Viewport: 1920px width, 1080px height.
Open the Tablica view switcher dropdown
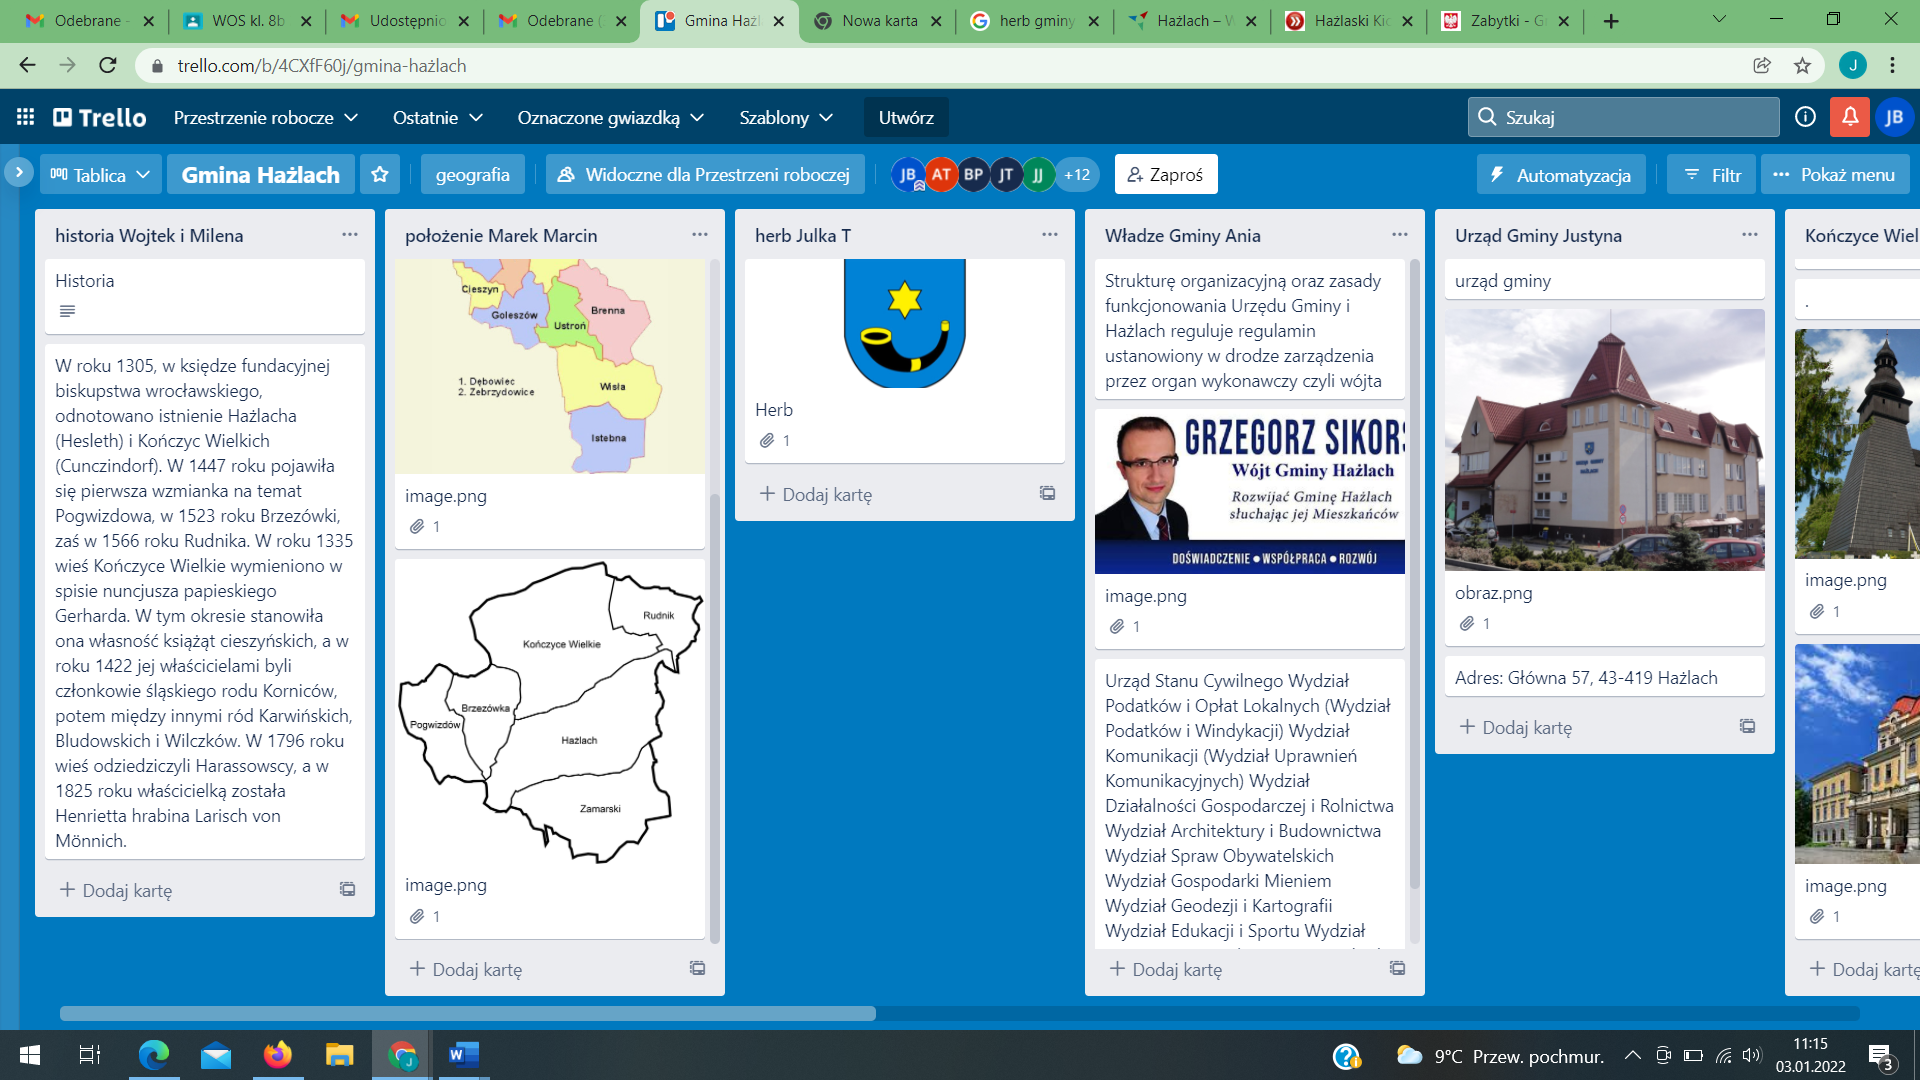100,174
